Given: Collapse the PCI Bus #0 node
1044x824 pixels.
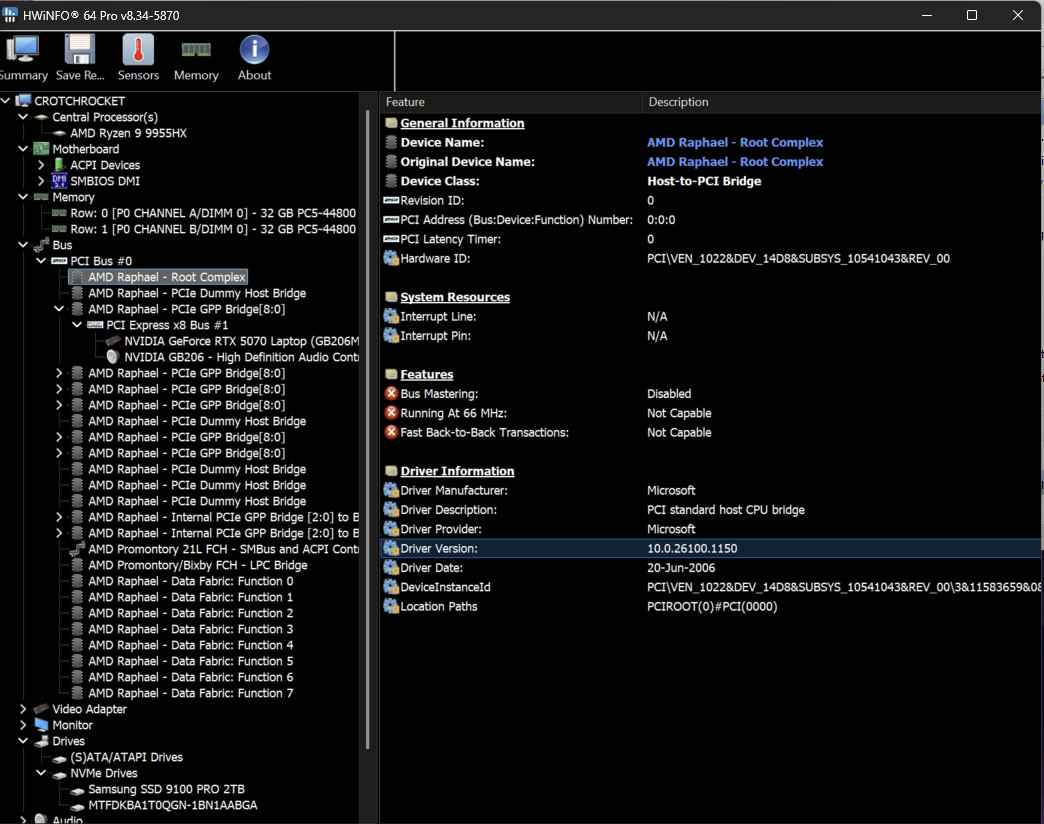Looking at the screenshot, I should (41, 261).
